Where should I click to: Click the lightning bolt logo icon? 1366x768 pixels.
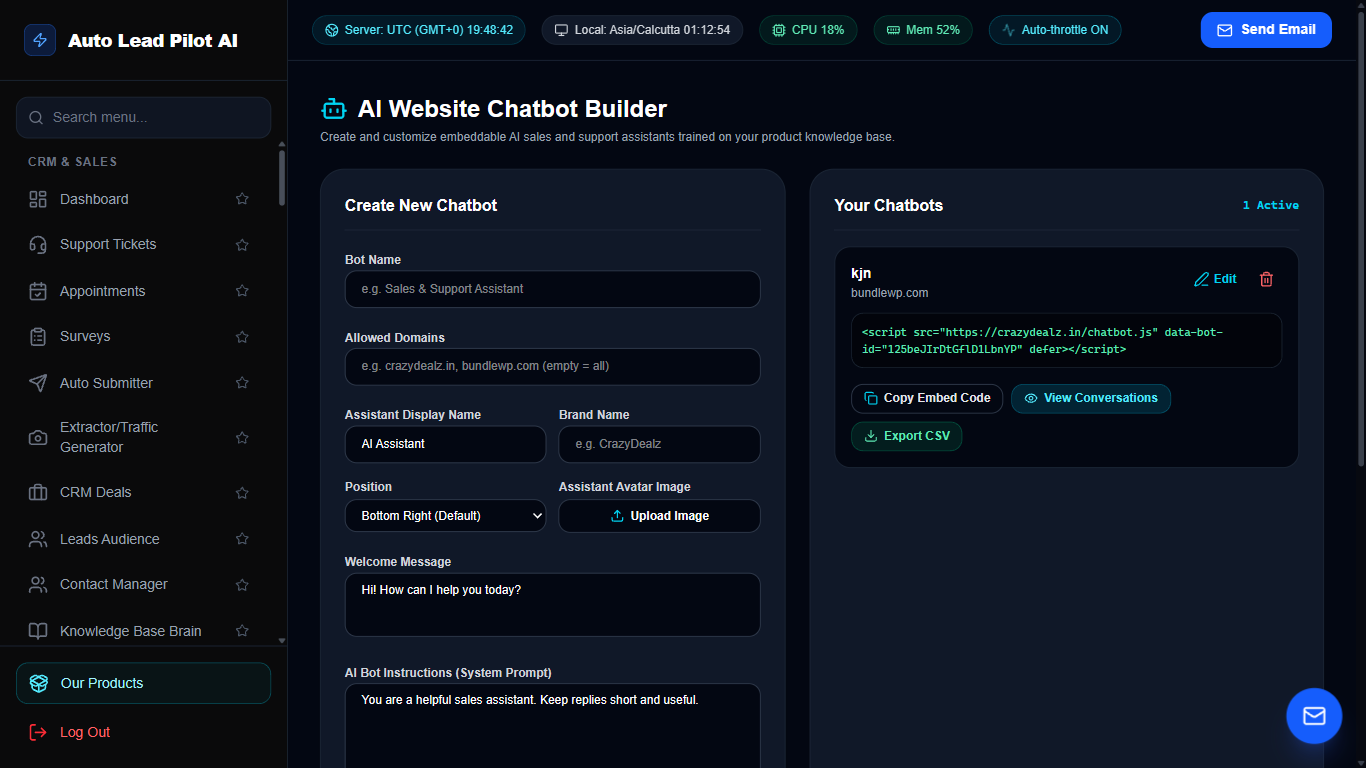point(40,40)
